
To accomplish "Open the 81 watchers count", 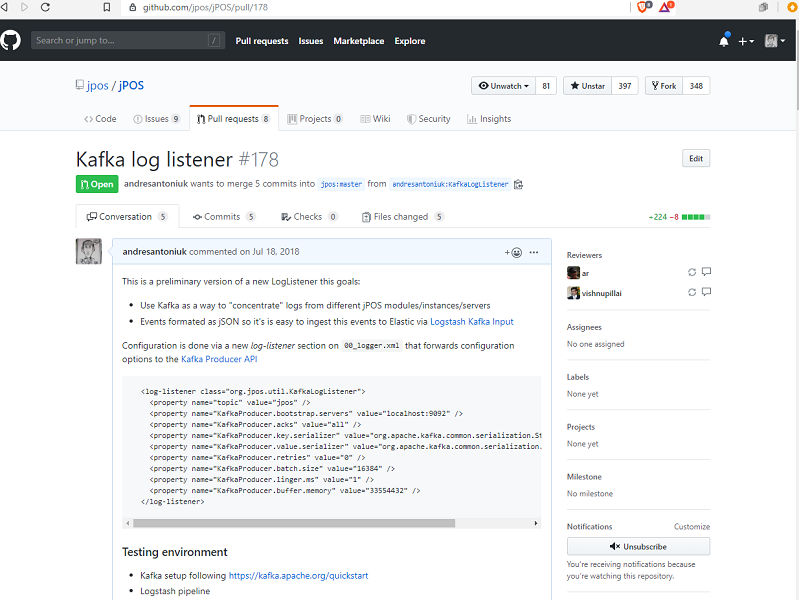I will pyautogui.click(x=546, y=86).
